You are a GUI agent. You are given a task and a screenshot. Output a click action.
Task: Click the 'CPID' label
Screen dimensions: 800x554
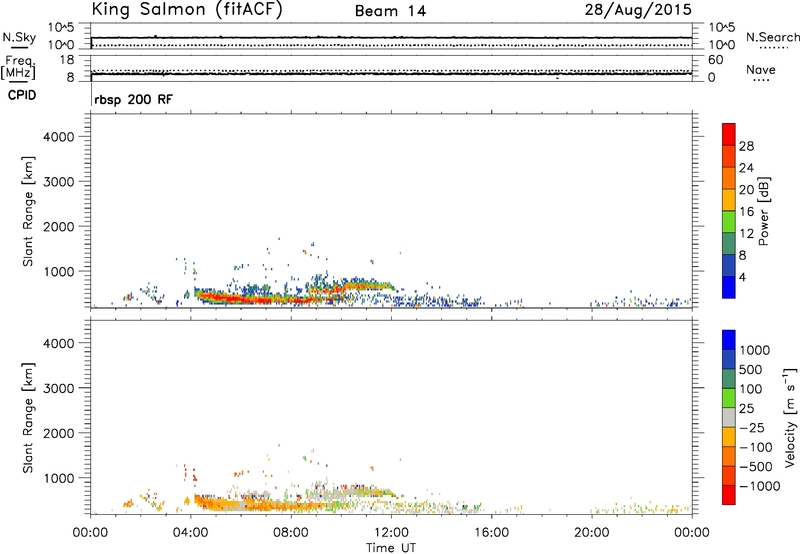22,95
